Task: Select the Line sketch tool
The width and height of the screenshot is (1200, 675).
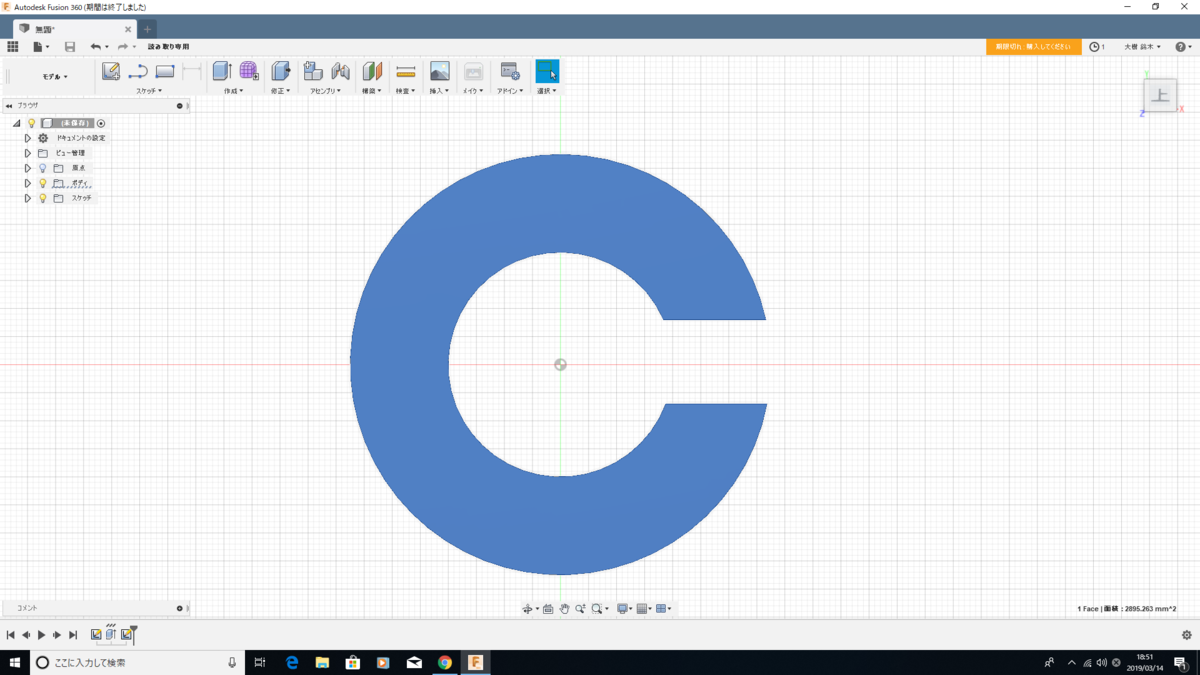Action: coord(138,71)
